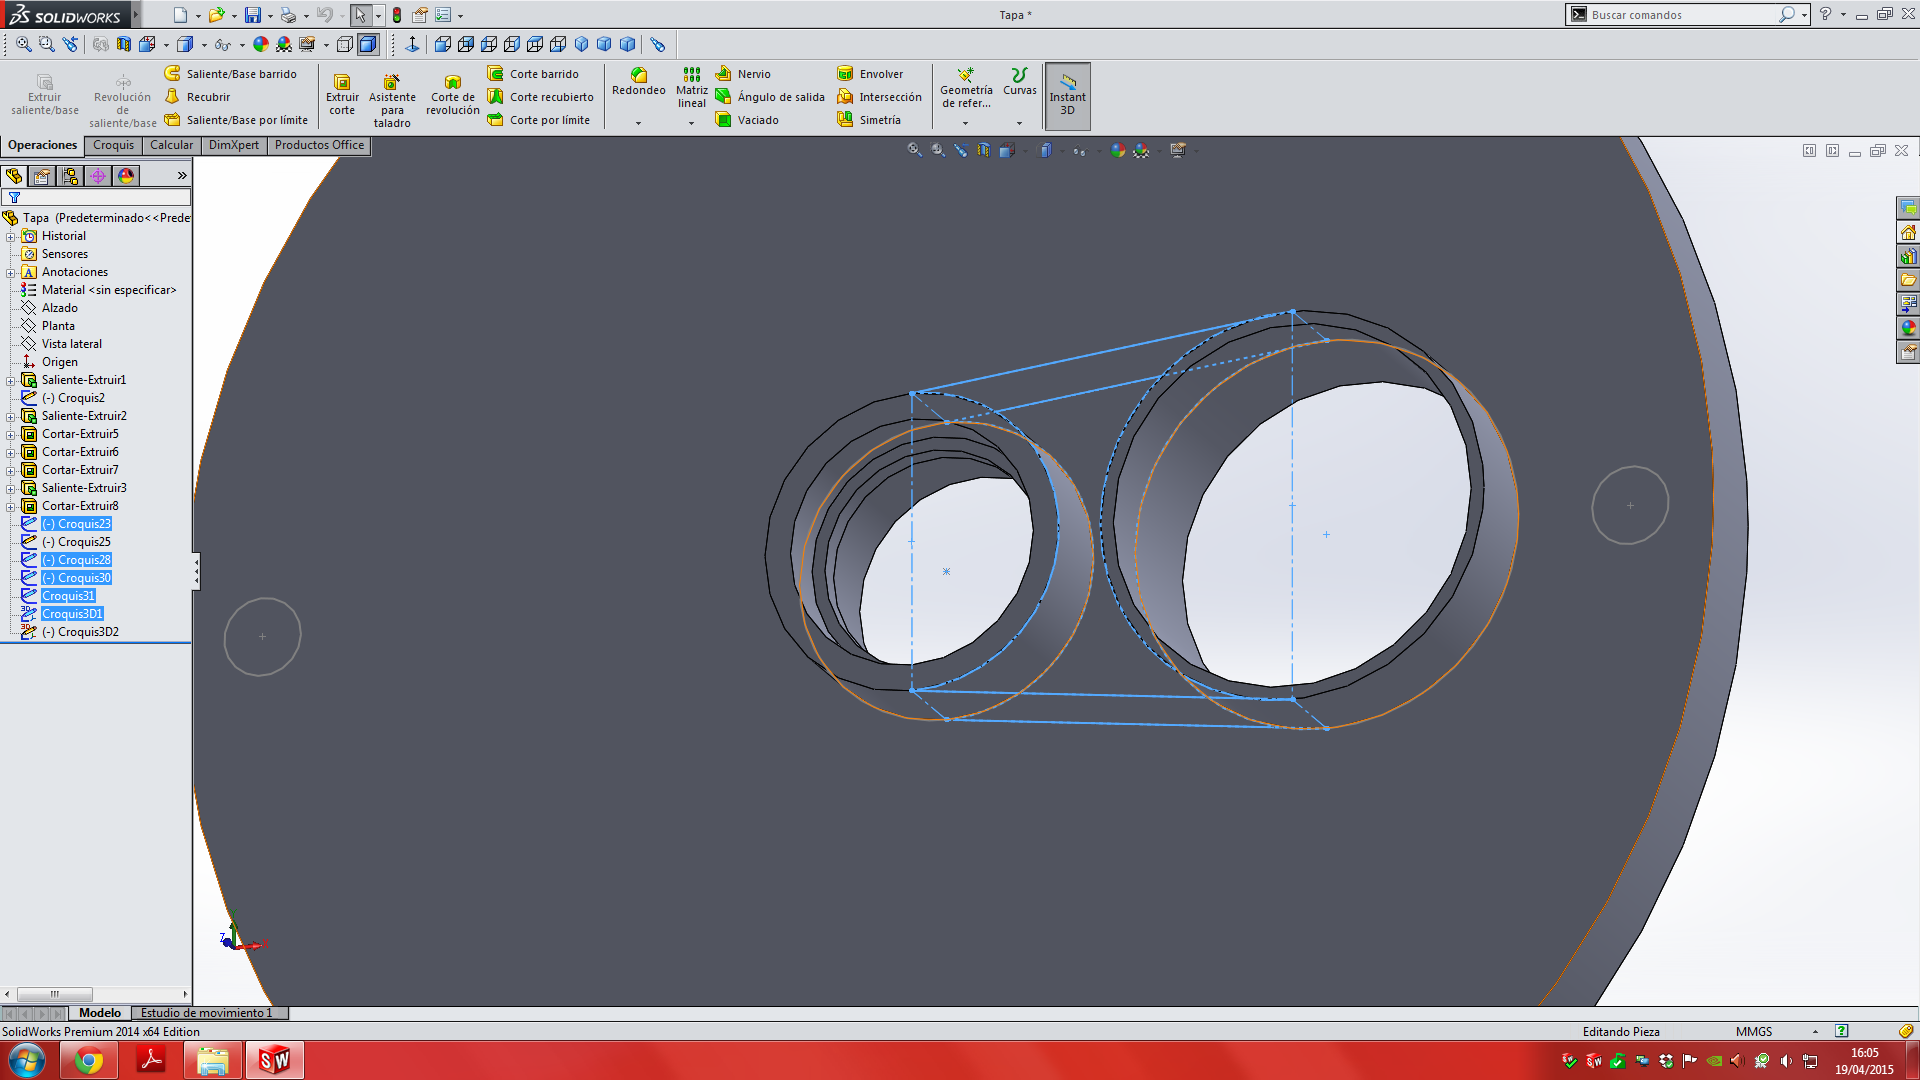This screenshot has width=1920, height=1080.
Task: Select Croquis25 in the feature tree
Action: (x=76, y=543)
